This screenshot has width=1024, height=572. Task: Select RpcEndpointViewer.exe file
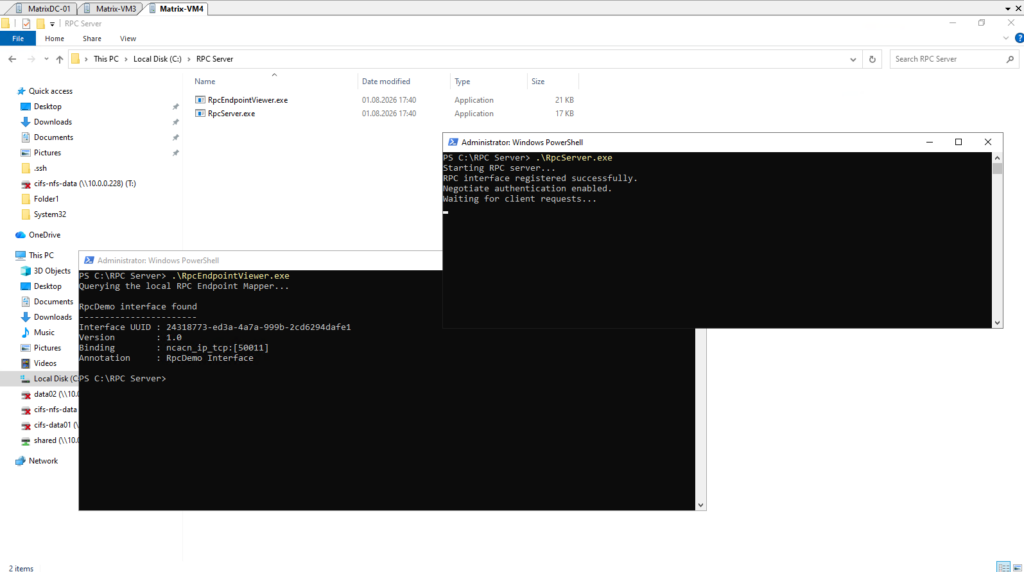(x=248, y=100)
